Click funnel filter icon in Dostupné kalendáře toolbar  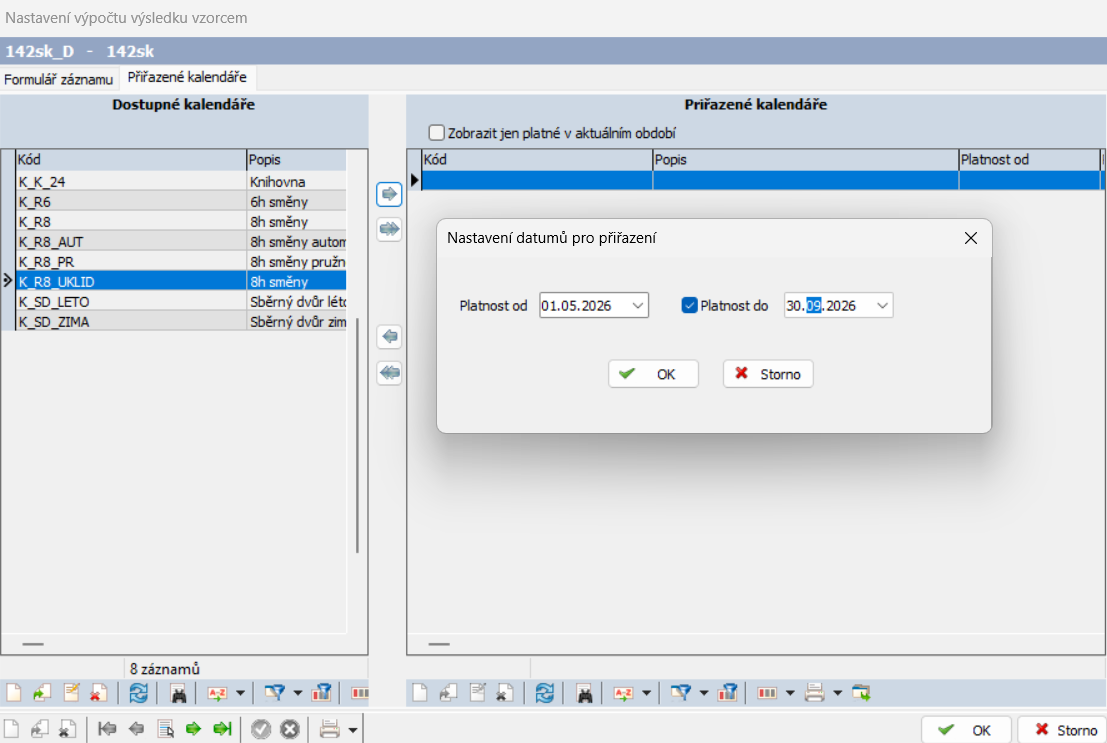[x=274, y=693]
